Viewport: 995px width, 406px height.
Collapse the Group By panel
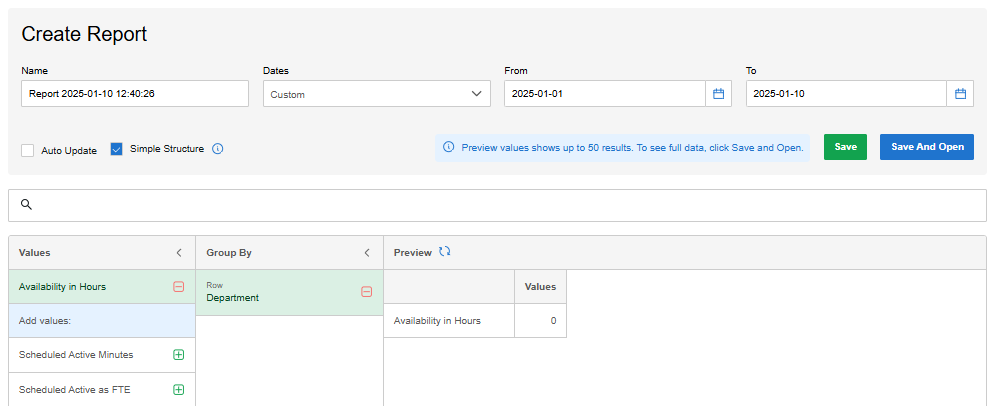point(367,252)
